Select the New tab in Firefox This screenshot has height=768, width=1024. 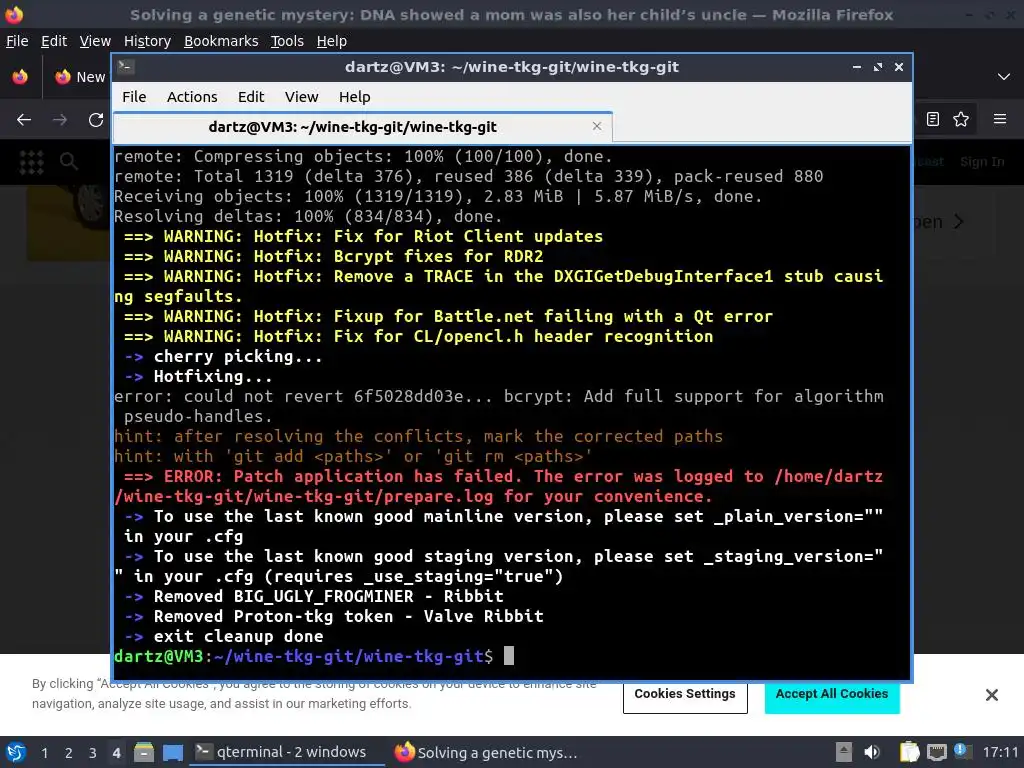click(80, 77)
